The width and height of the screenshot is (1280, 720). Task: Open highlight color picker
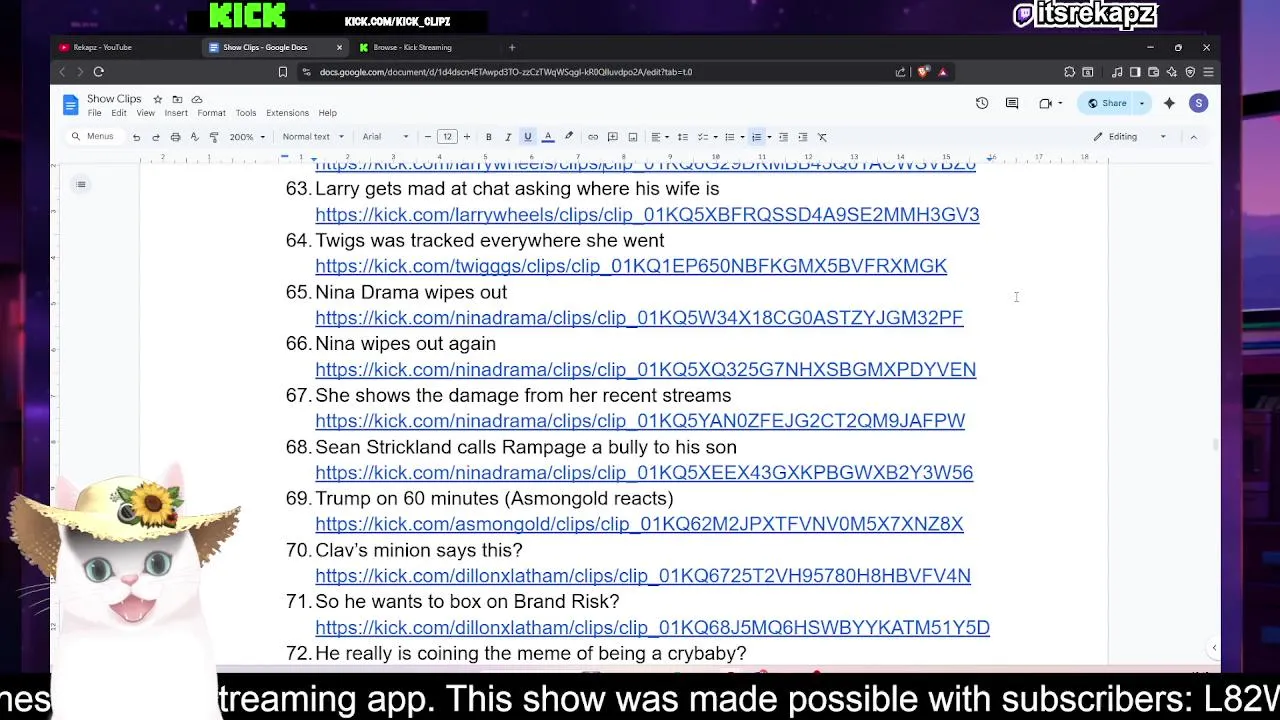click(568, 137)
